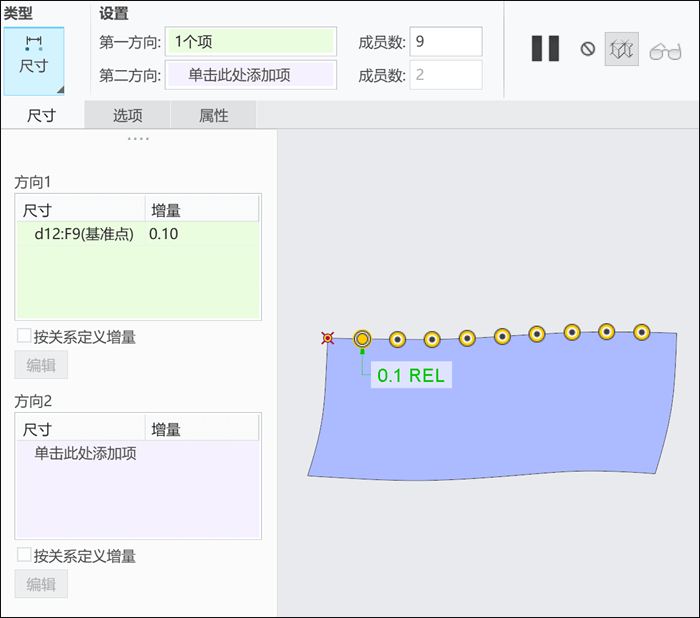This screenshot has height=618, width=700.
Task: Enable 按关系定义增量 under 方向1
Action: coord(24,336)
